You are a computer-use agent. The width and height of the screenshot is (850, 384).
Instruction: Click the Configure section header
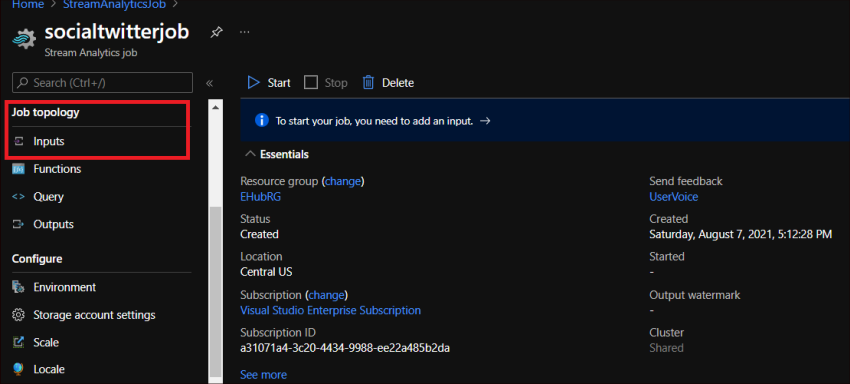click(37, 259)
